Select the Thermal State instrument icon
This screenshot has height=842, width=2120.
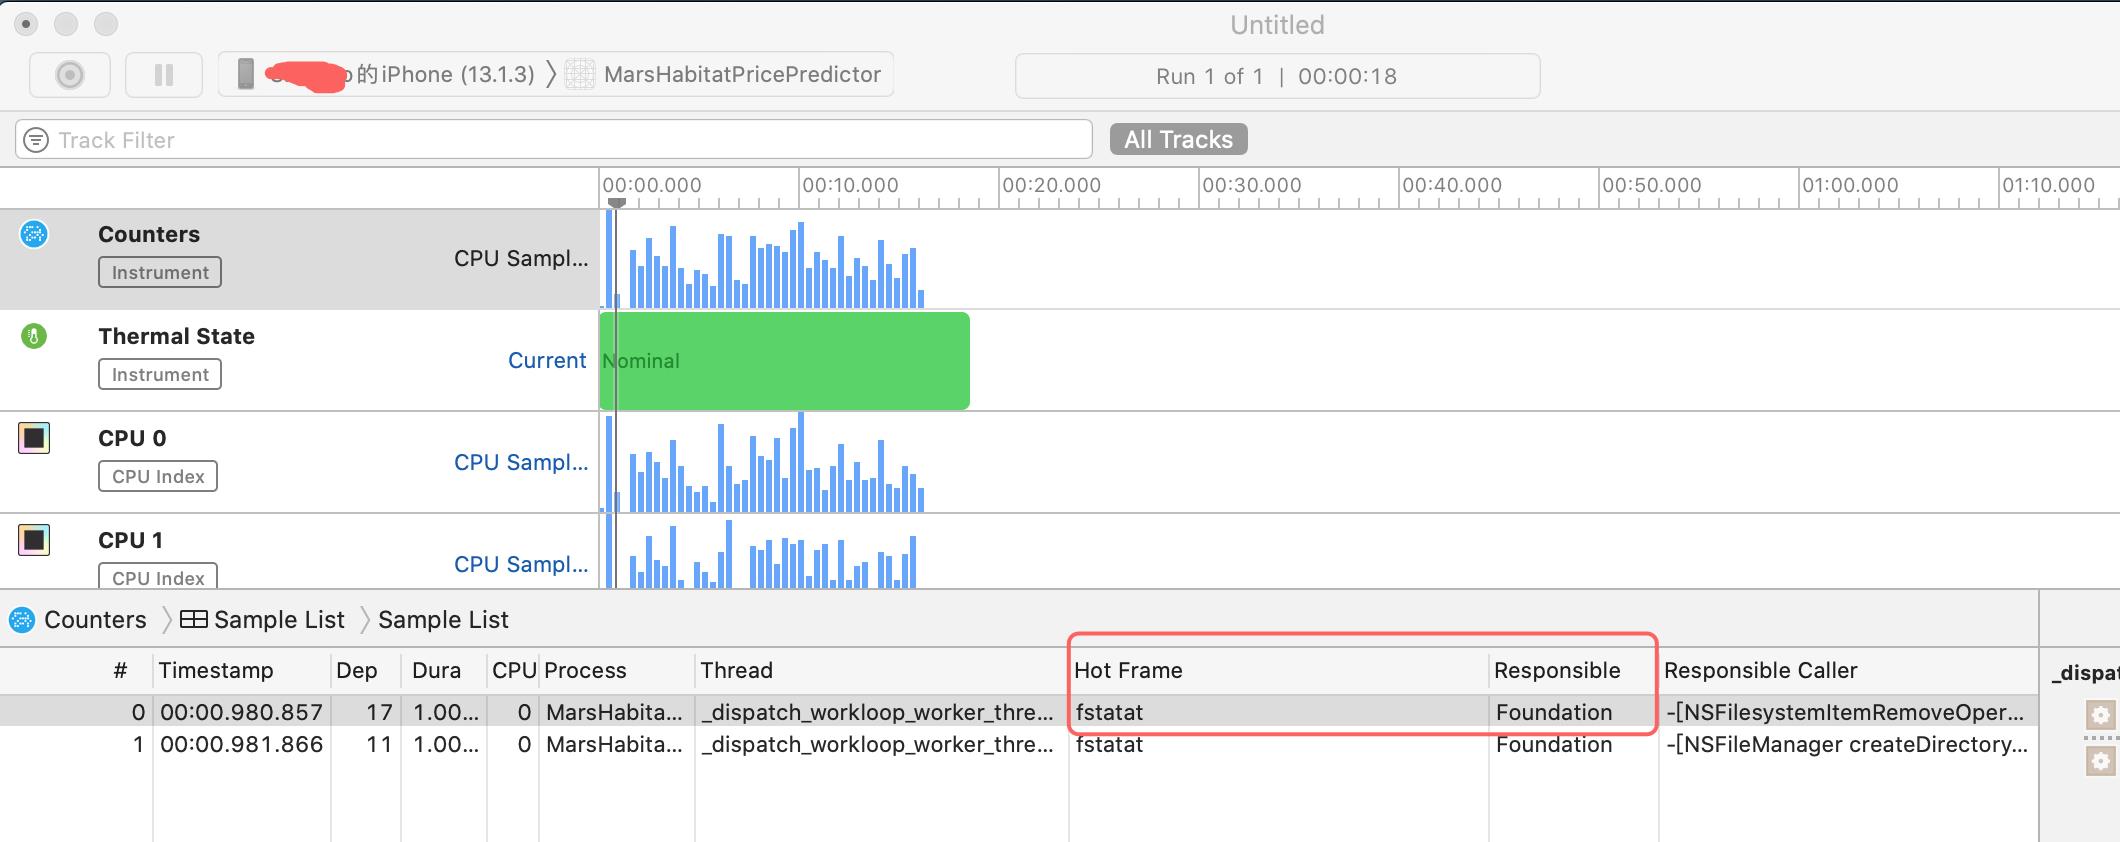click(34, 336)
